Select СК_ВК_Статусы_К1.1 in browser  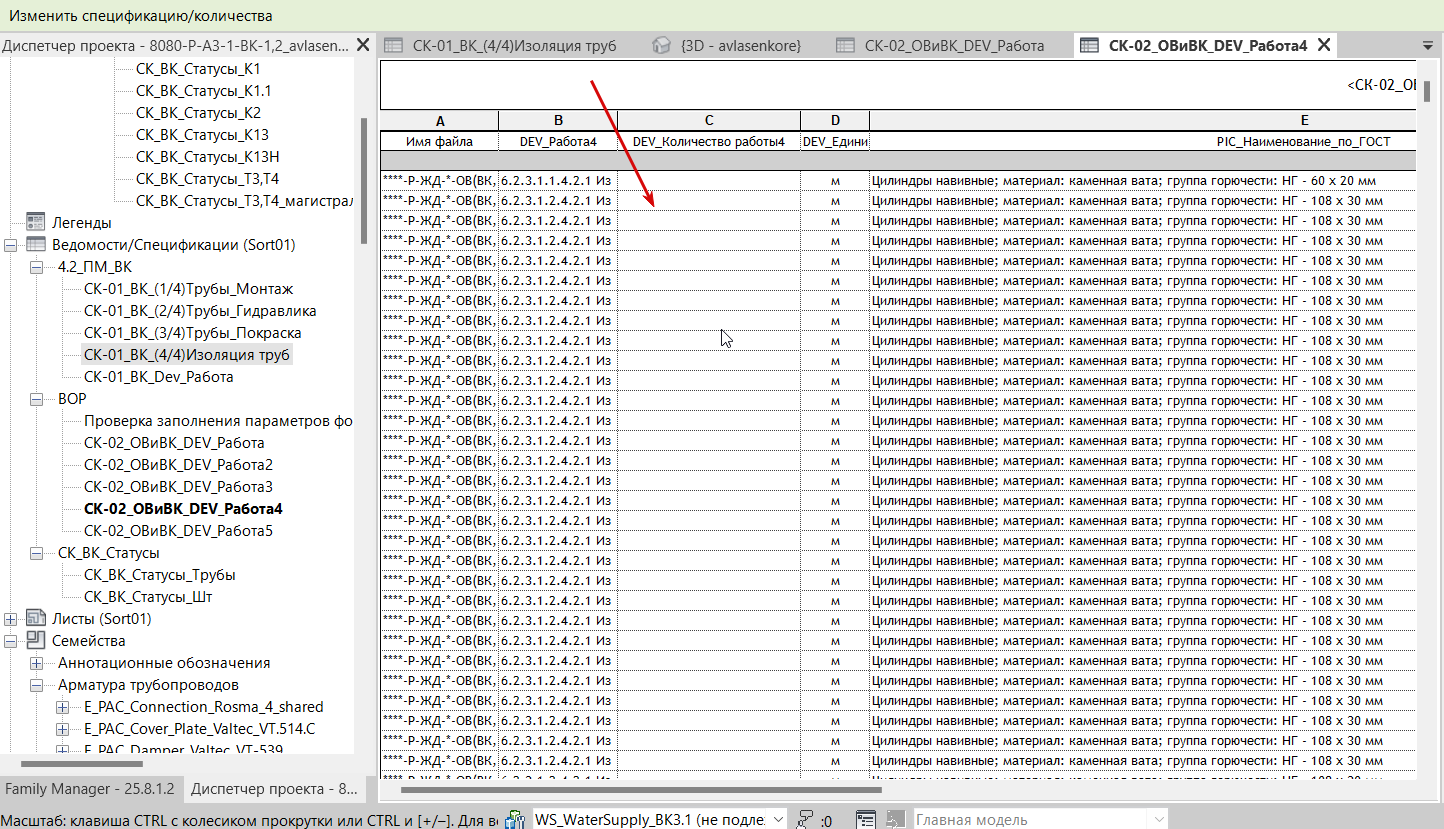pyautogui.click(x=203, y=91)
